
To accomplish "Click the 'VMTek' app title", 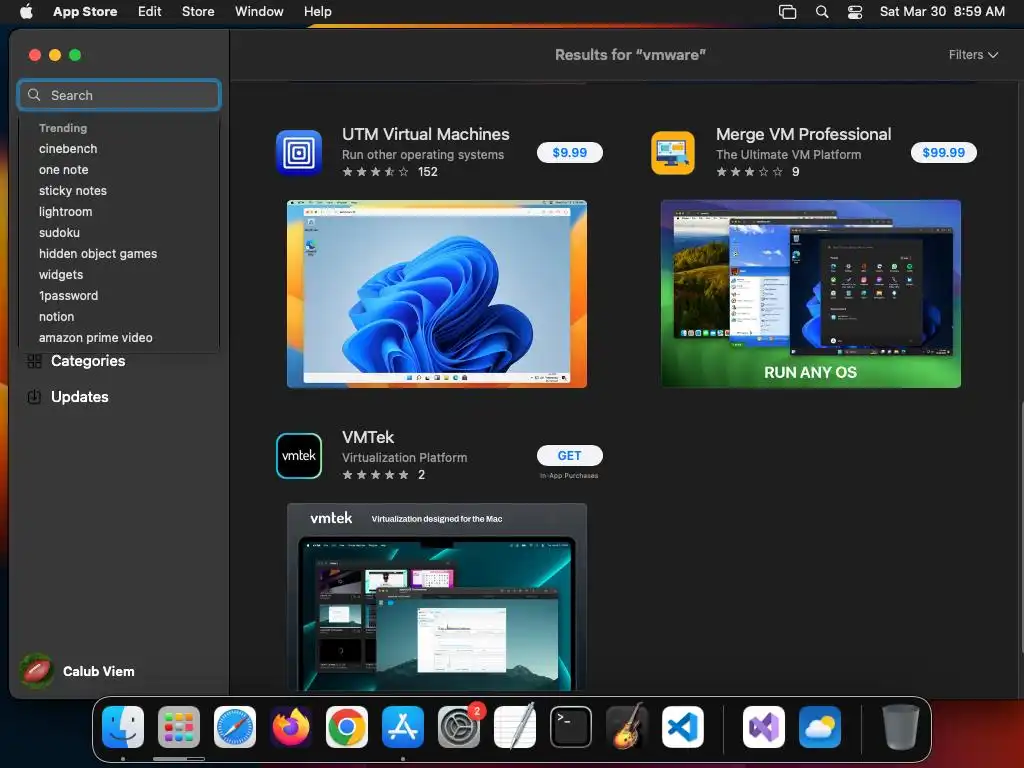I will pyautogui.click(x=368, y=438).
